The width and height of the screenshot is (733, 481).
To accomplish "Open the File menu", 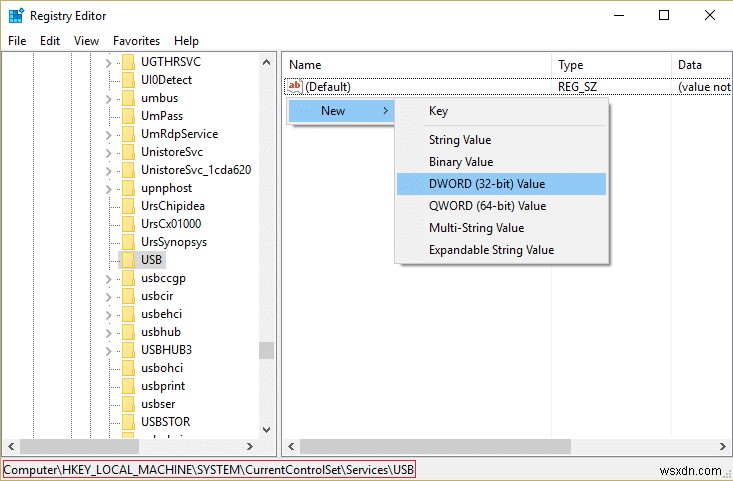I will 17,41.
